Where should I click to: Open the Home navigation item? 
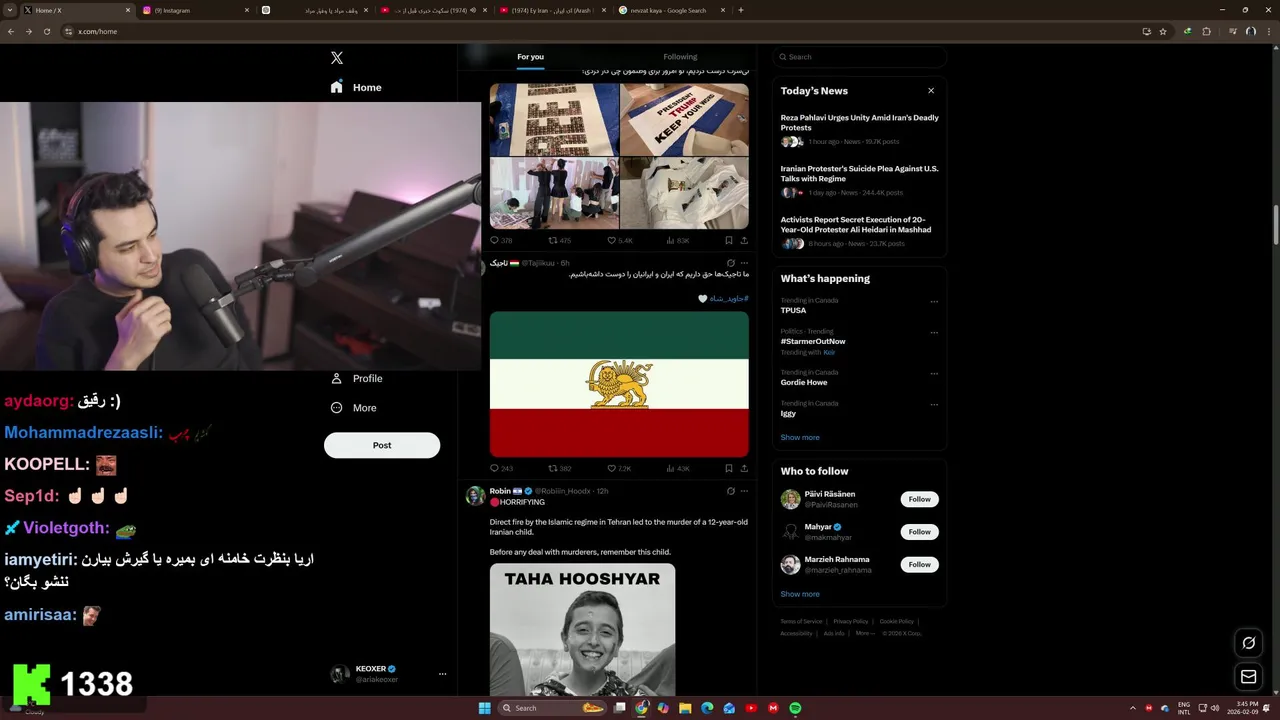(x=356, y=87)
